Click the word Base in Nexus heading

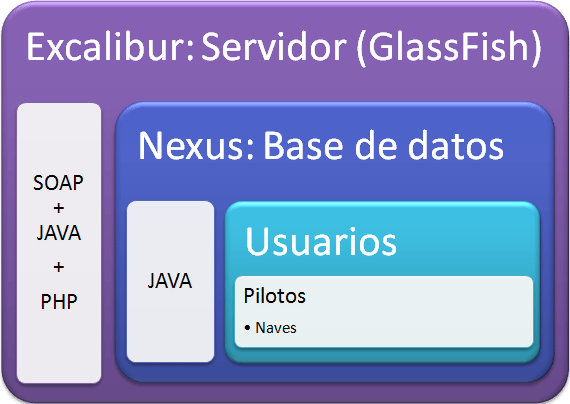pos(302,145)
